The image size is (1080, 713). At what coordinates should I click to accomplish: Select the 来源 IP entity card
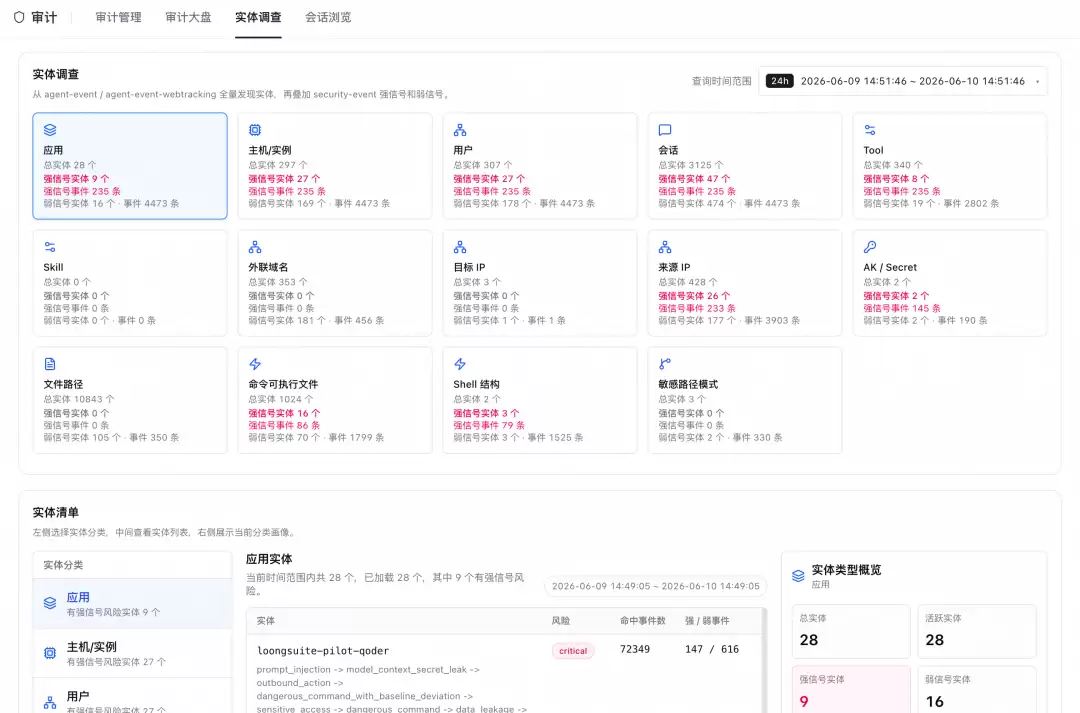745,283
